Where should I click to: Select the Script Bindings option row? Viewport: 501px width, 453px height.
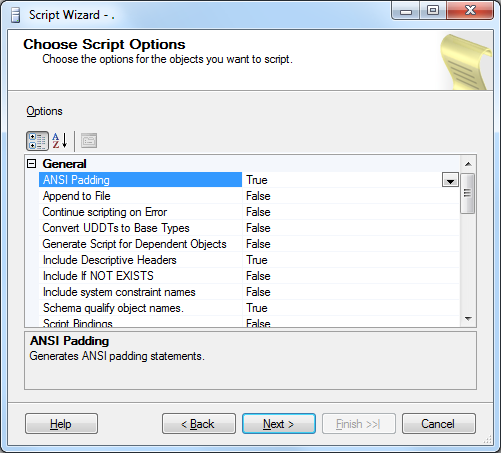pyautogui.click(x=140, y=322)
